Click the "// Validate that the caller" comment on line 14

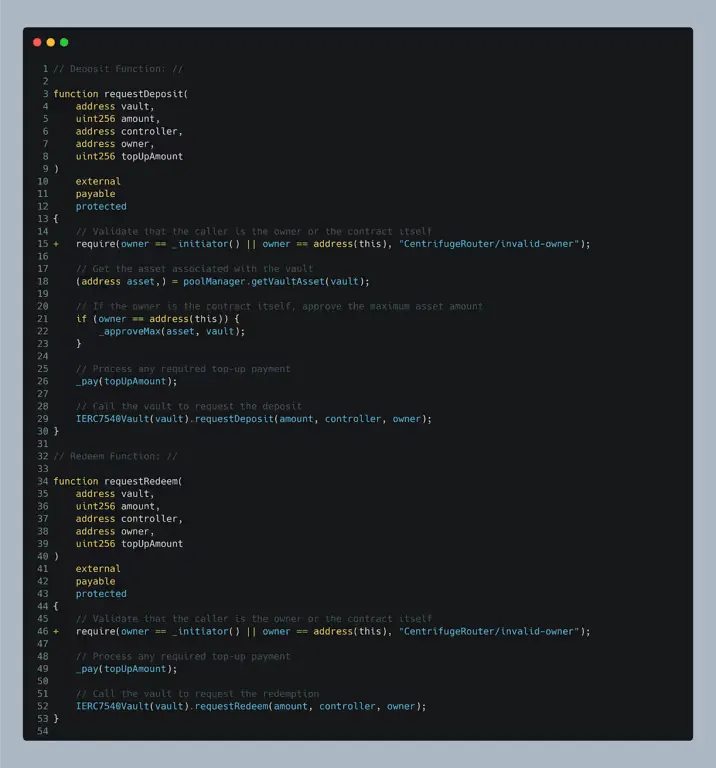click(254, 231)
